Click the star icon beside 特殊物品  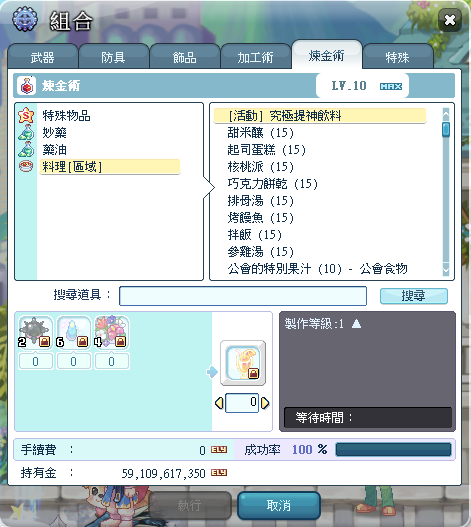tap(26, 116)
